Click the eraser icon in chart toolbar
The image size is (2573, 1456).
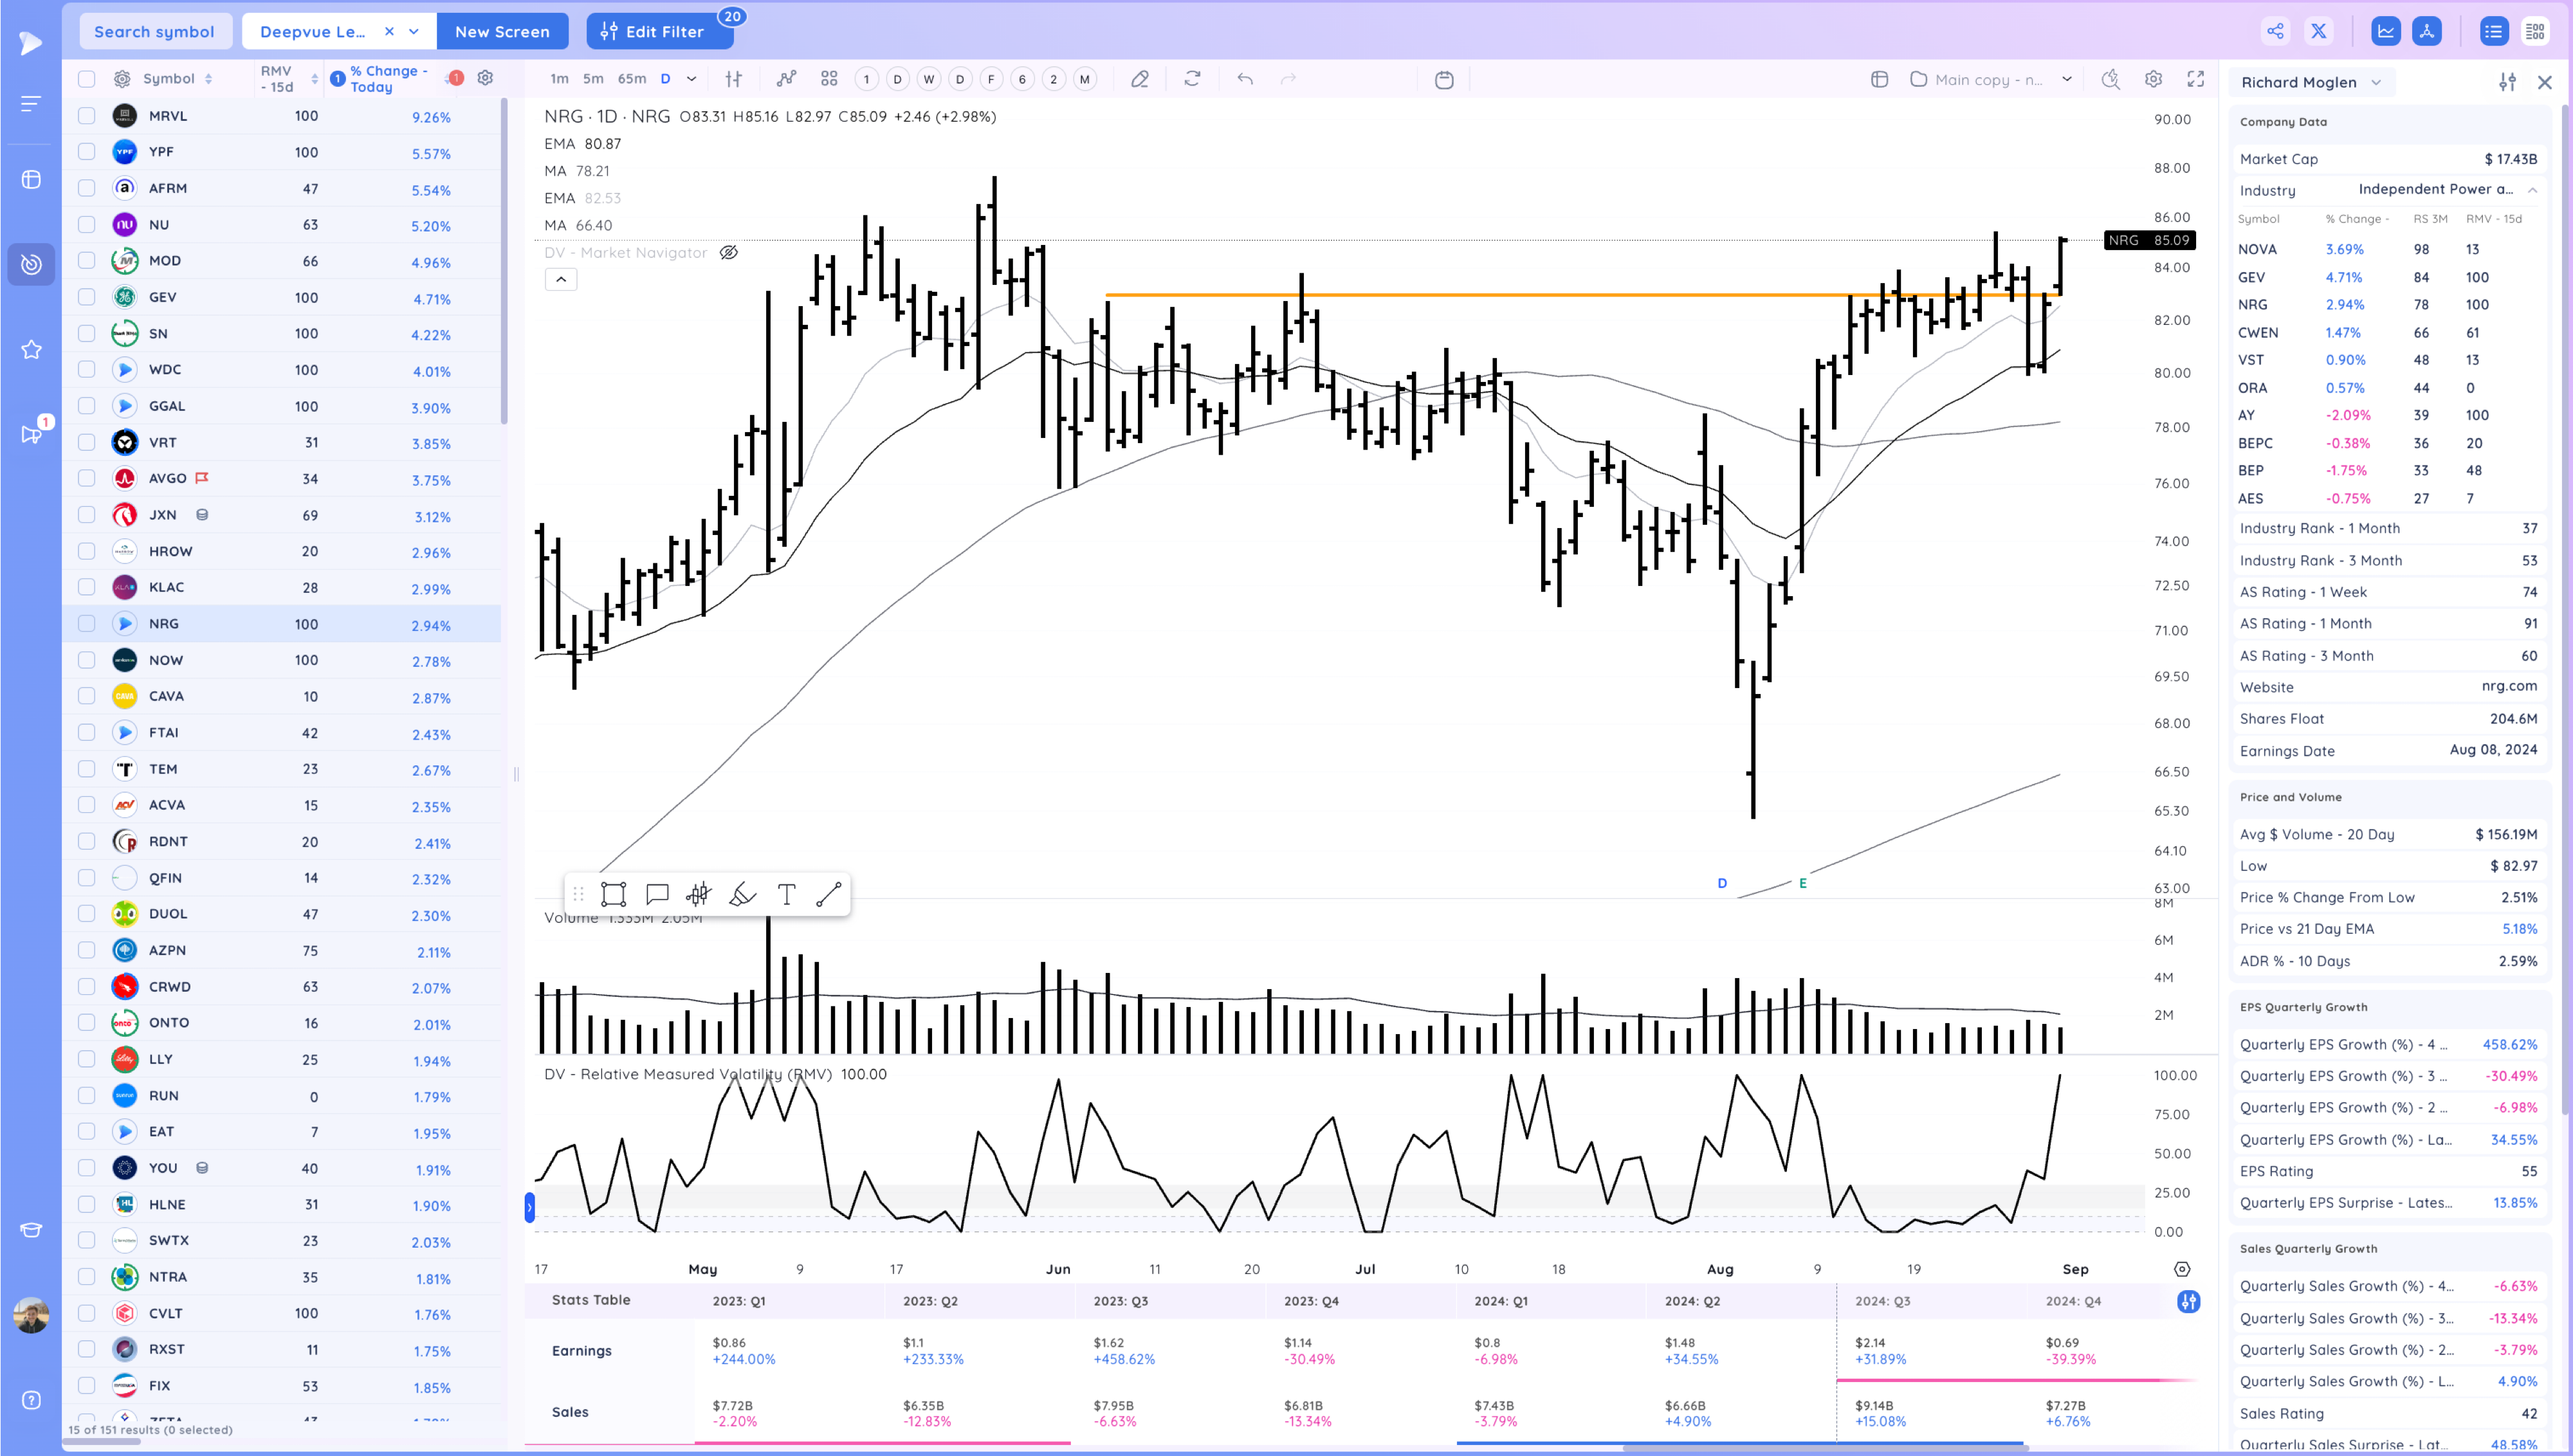point(1139,79)
